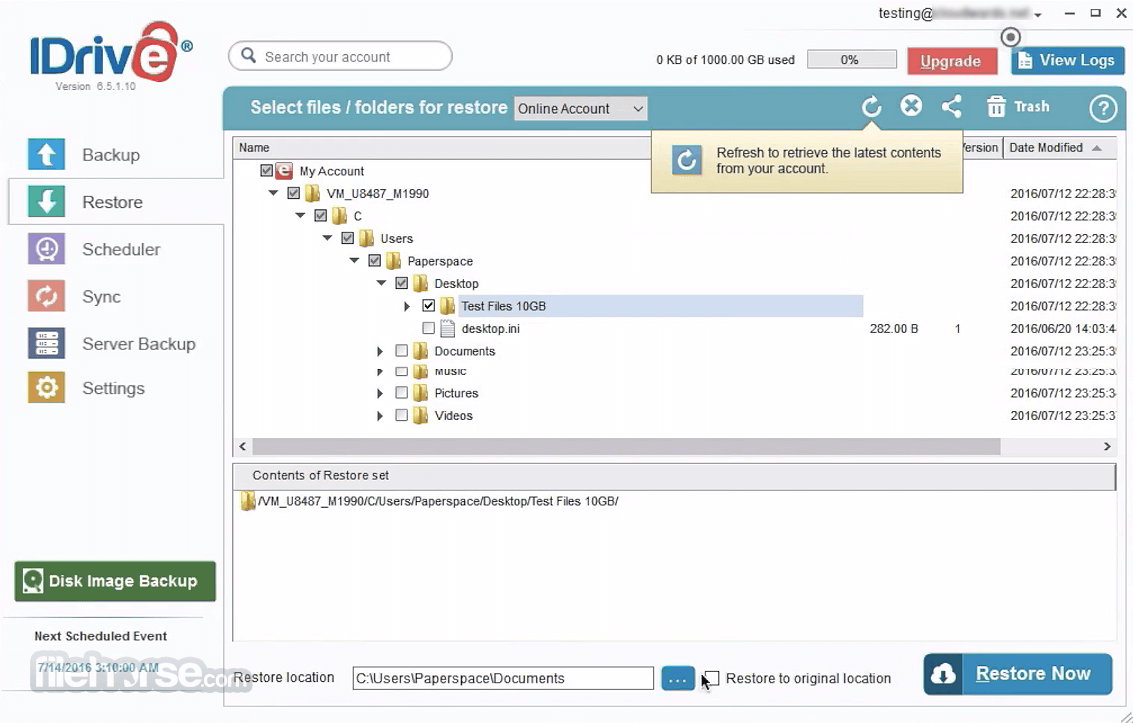Viewport: 1133px width, 723px height.
Task: Uncheck the Test Files 10GB checkbox
Action: pos(428,306)
